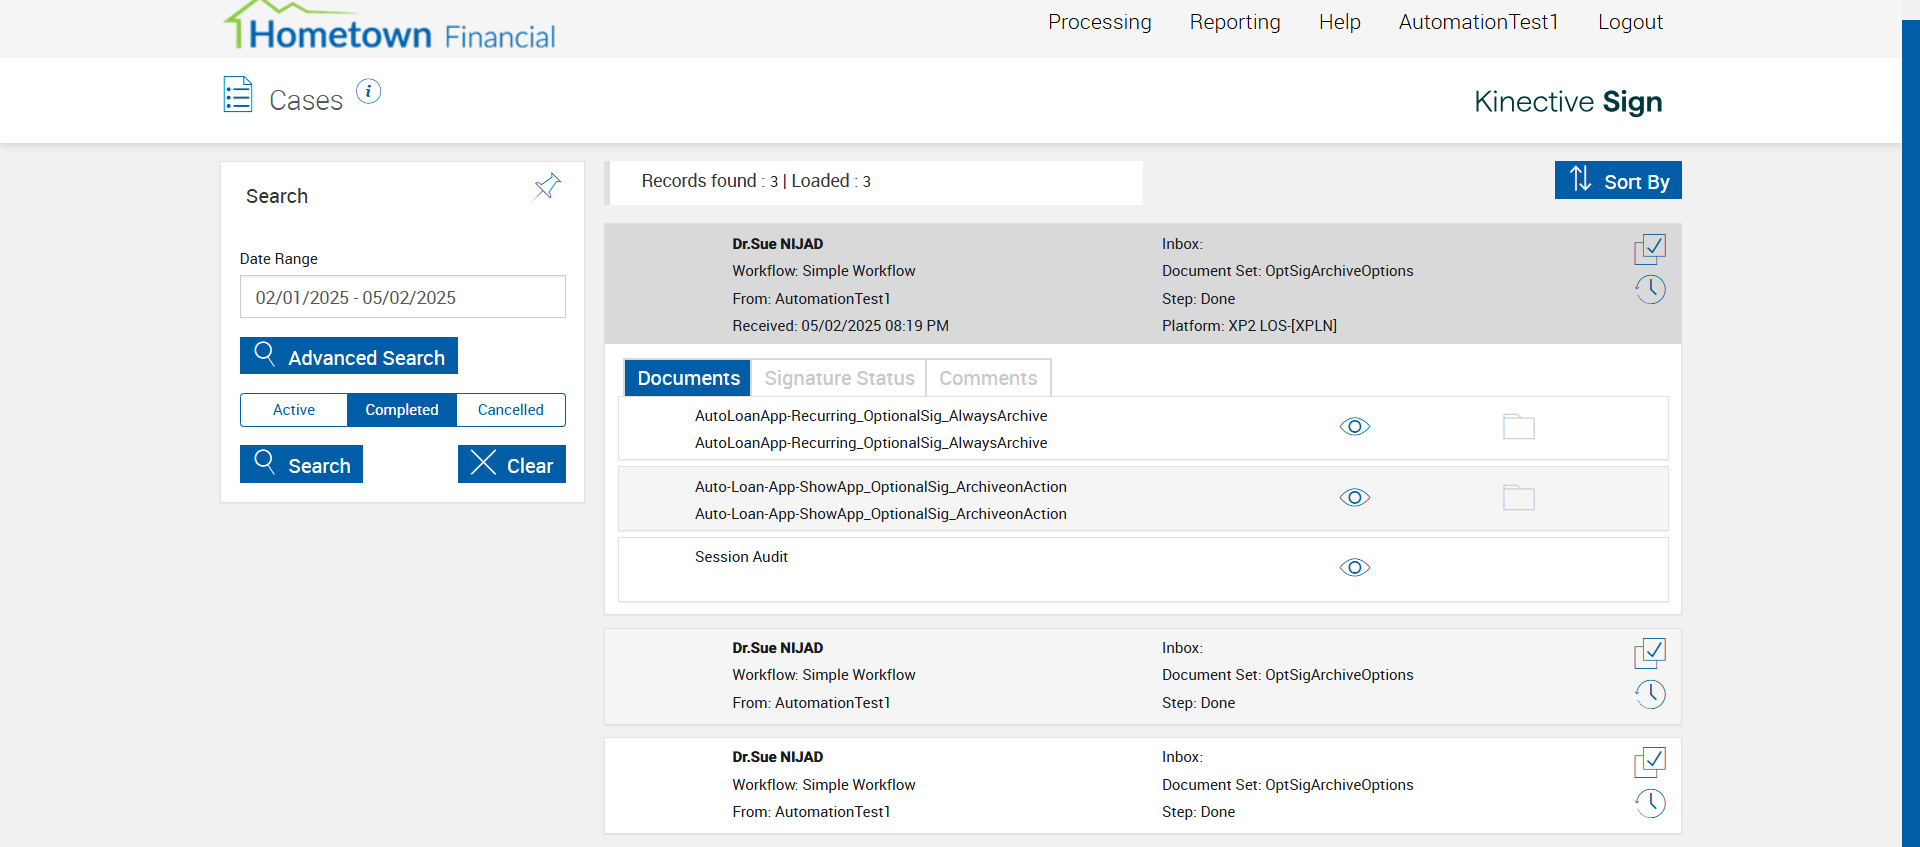1920x847 pixels.
Task: Open the Processing menu
Action: pyautogui.click(x=1099, y=22)
